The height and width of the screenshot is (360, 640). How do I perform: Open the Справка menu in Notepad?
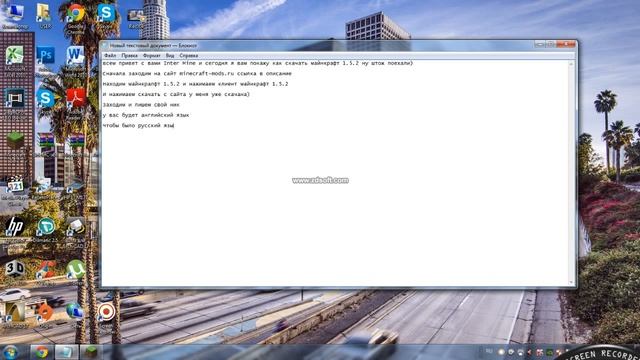189,55
